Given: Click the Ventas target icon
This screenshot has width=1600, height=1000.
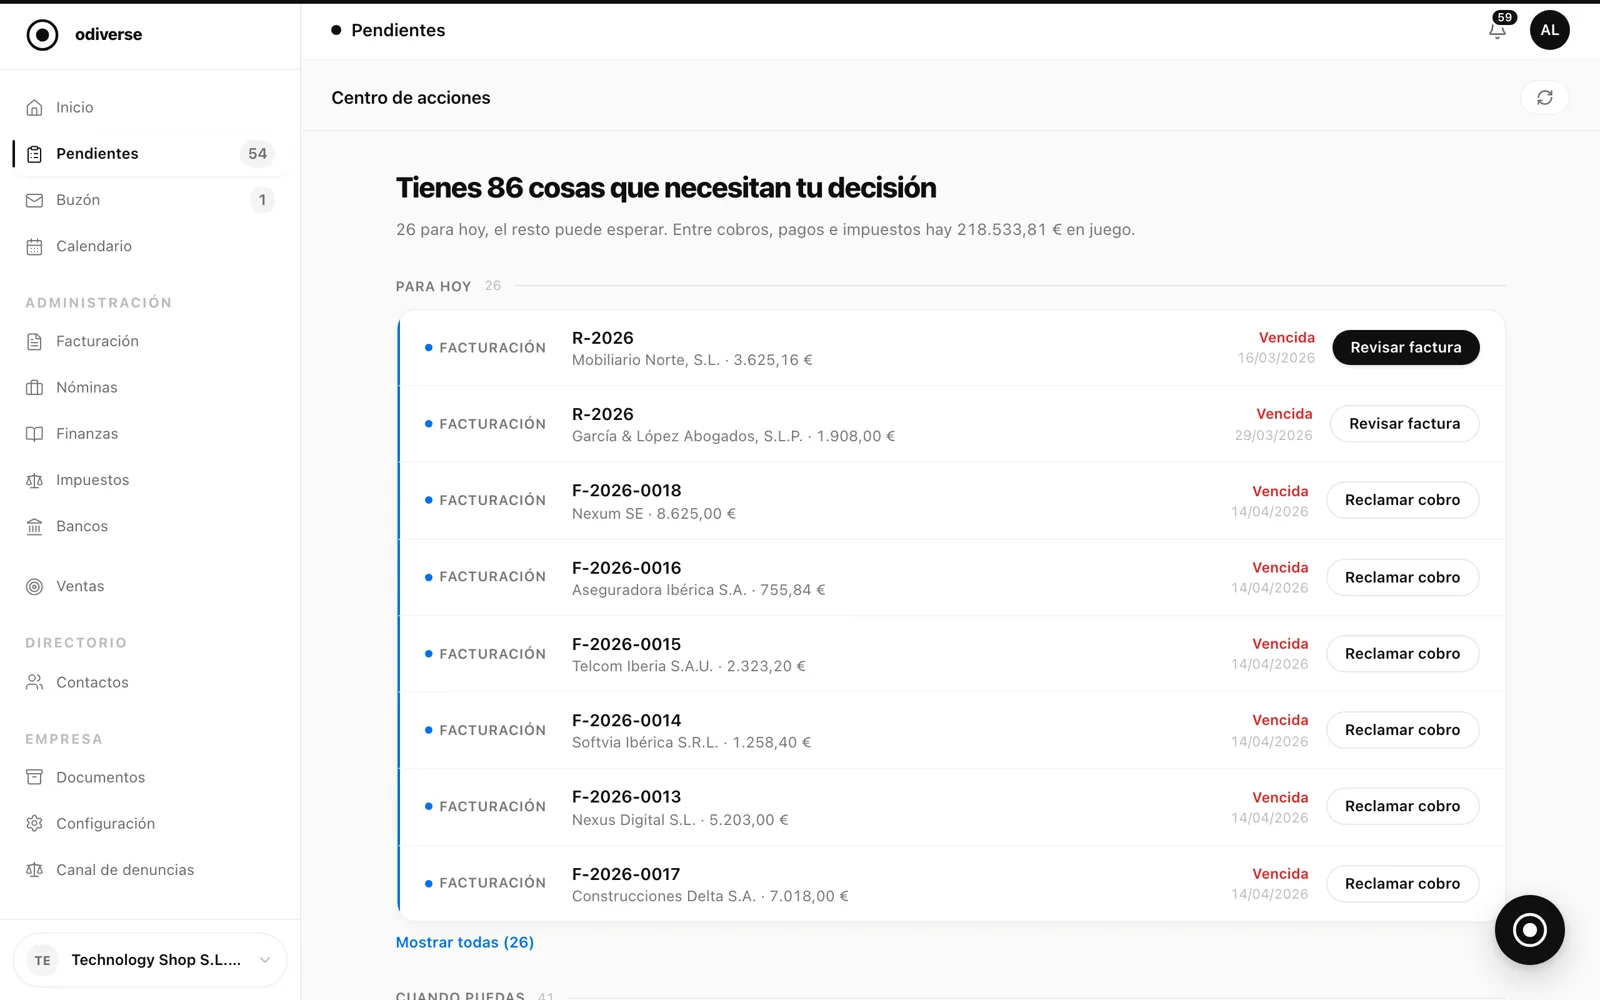Looking at the screenshot, I should 34,586.
